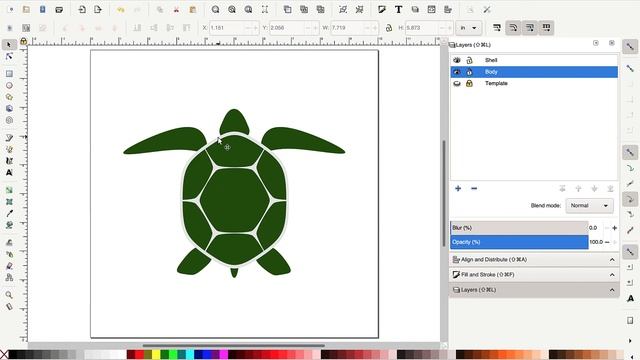
Task: Click the layer lower down-arrow button
Action: point(594,189)
